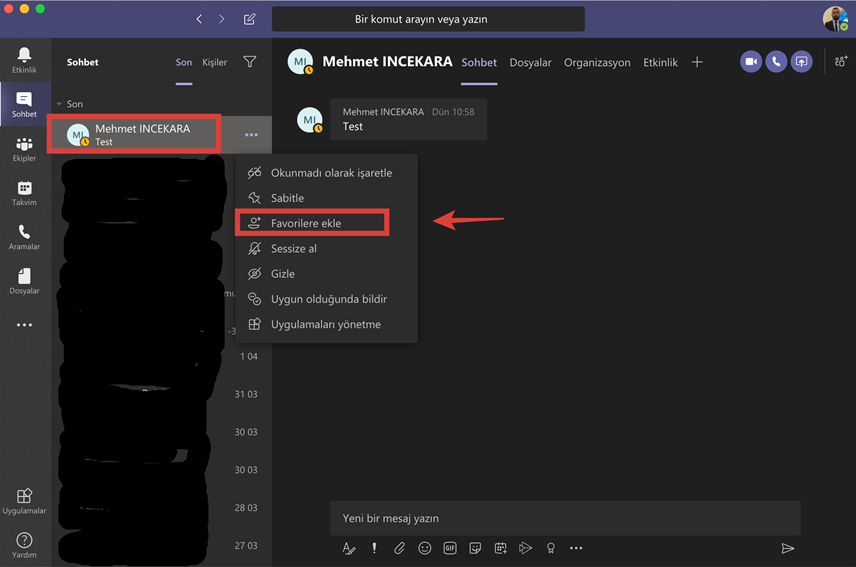Image resolution: width=856 pixels, height=567 pixels.
Task: Attach a file with paperclip icon
Action: (400, 548)
